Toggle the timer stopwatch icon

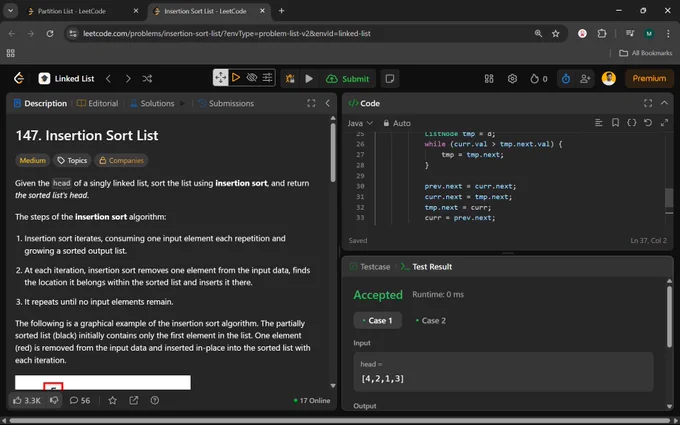click(566, 78)
